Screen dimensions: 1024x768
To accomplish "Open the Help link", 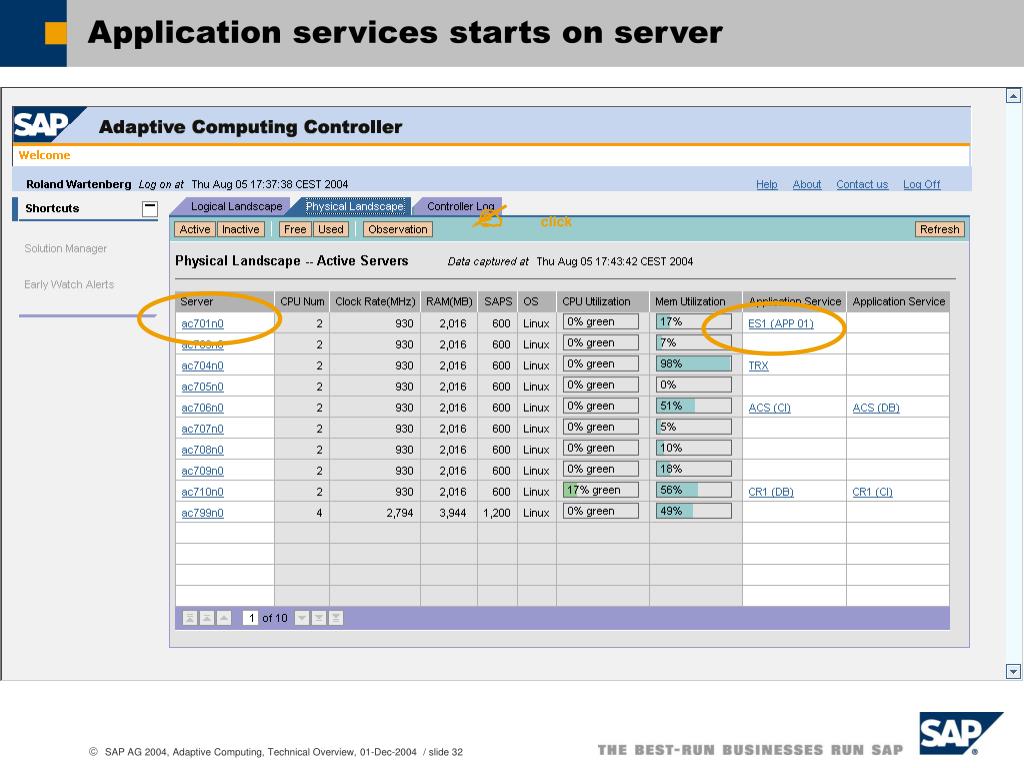I will point(767,185).
